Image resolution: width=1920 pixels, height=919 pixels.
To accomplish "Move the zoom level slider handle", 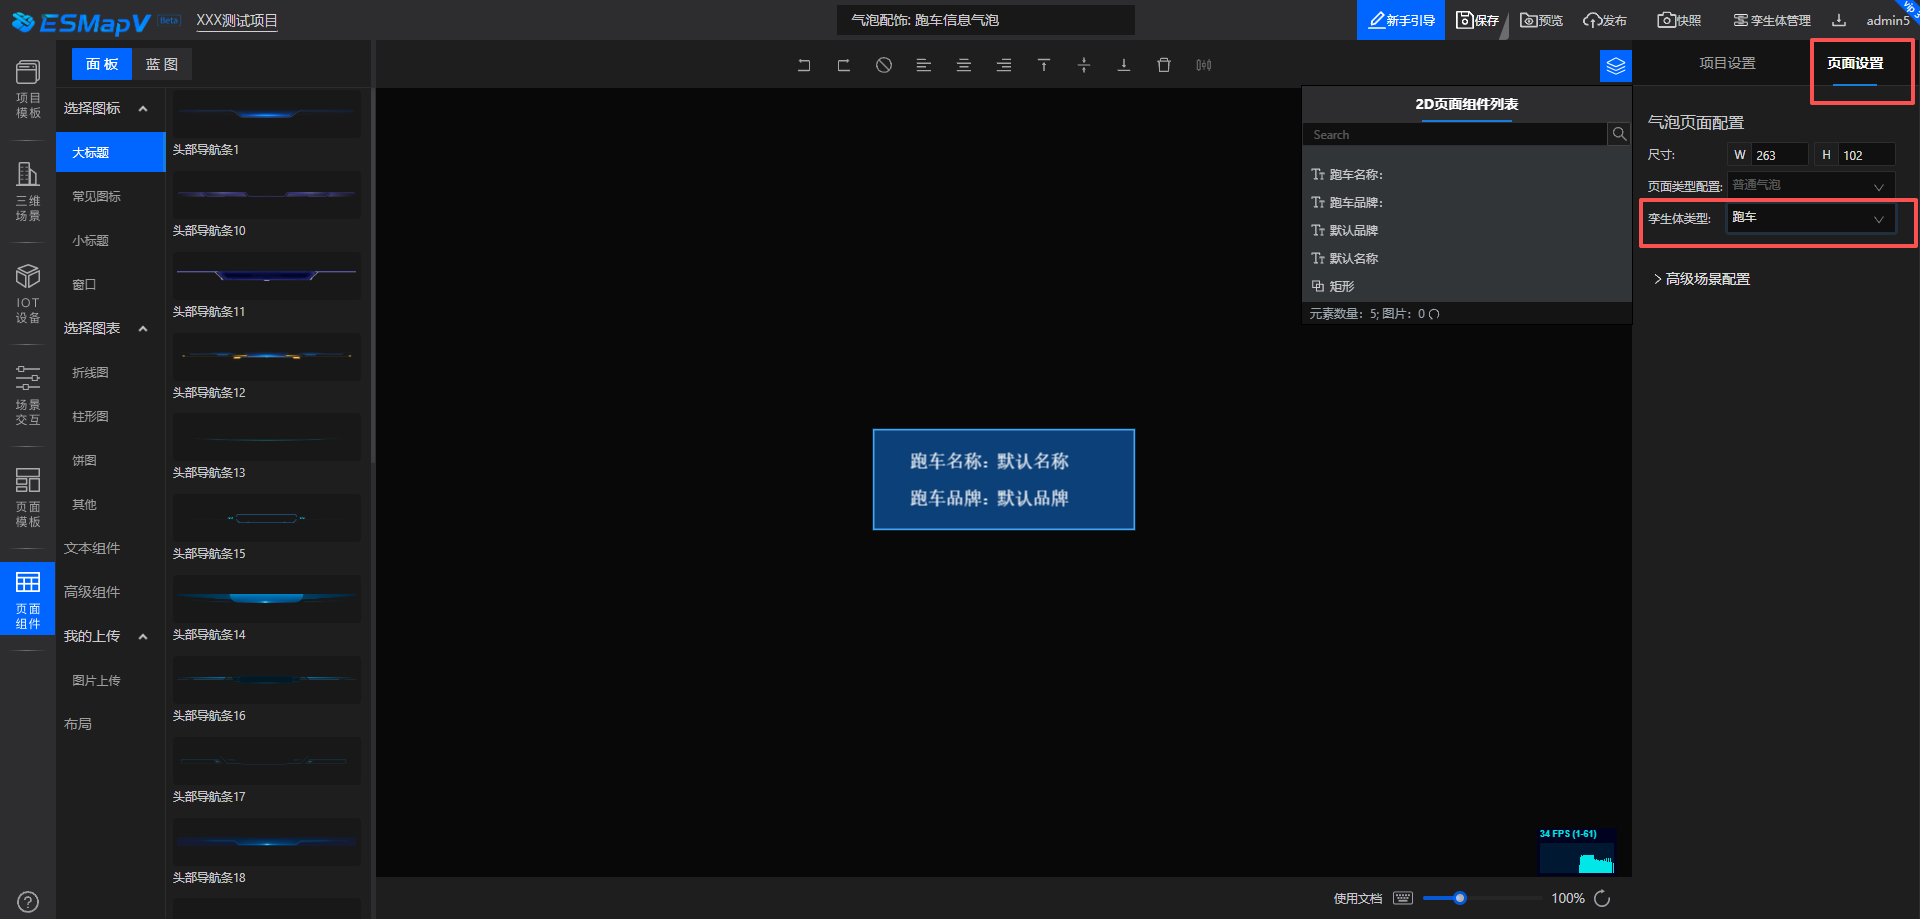I will [x=1460, y=898].
